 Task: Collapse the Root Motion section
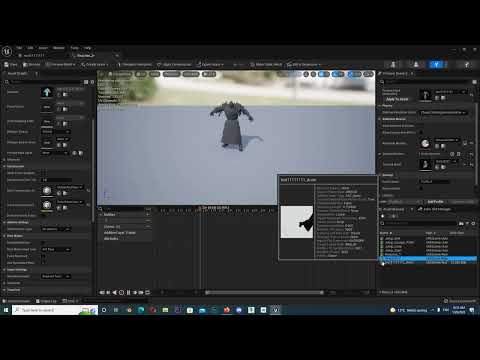click(x=4, y=236)
